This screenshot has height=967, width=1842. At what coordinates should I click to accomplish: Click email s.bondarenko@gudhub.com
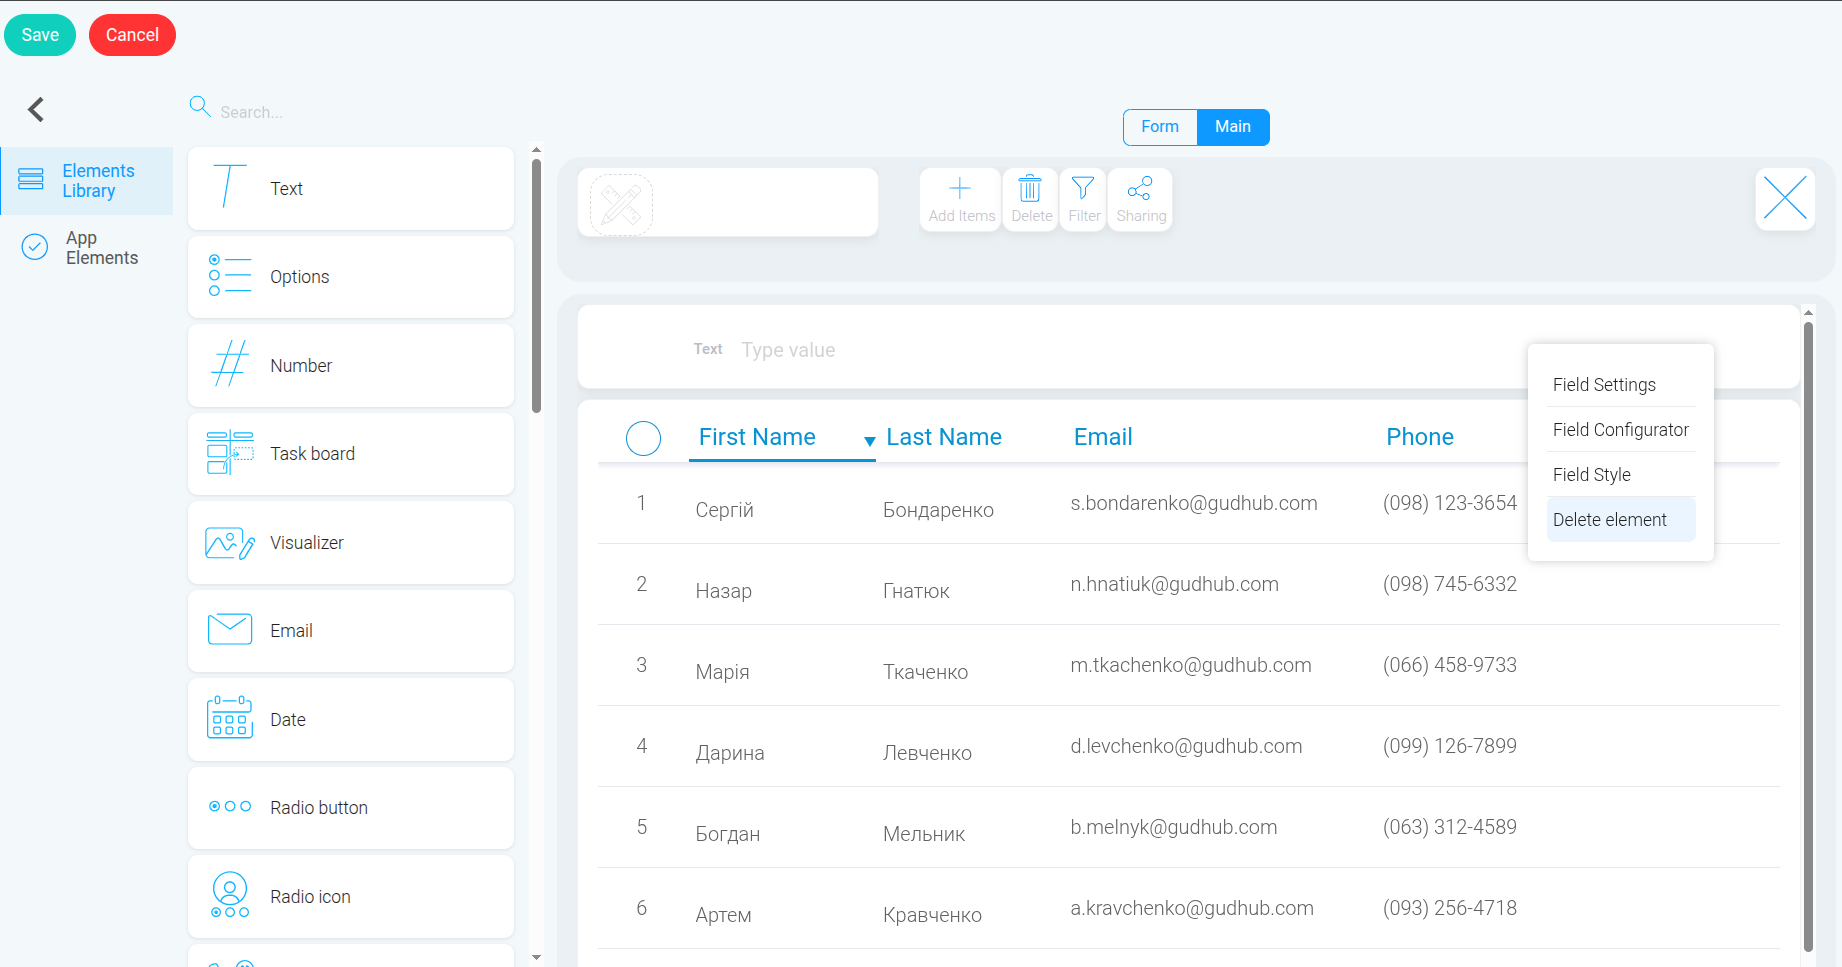tap(1194, 503)
